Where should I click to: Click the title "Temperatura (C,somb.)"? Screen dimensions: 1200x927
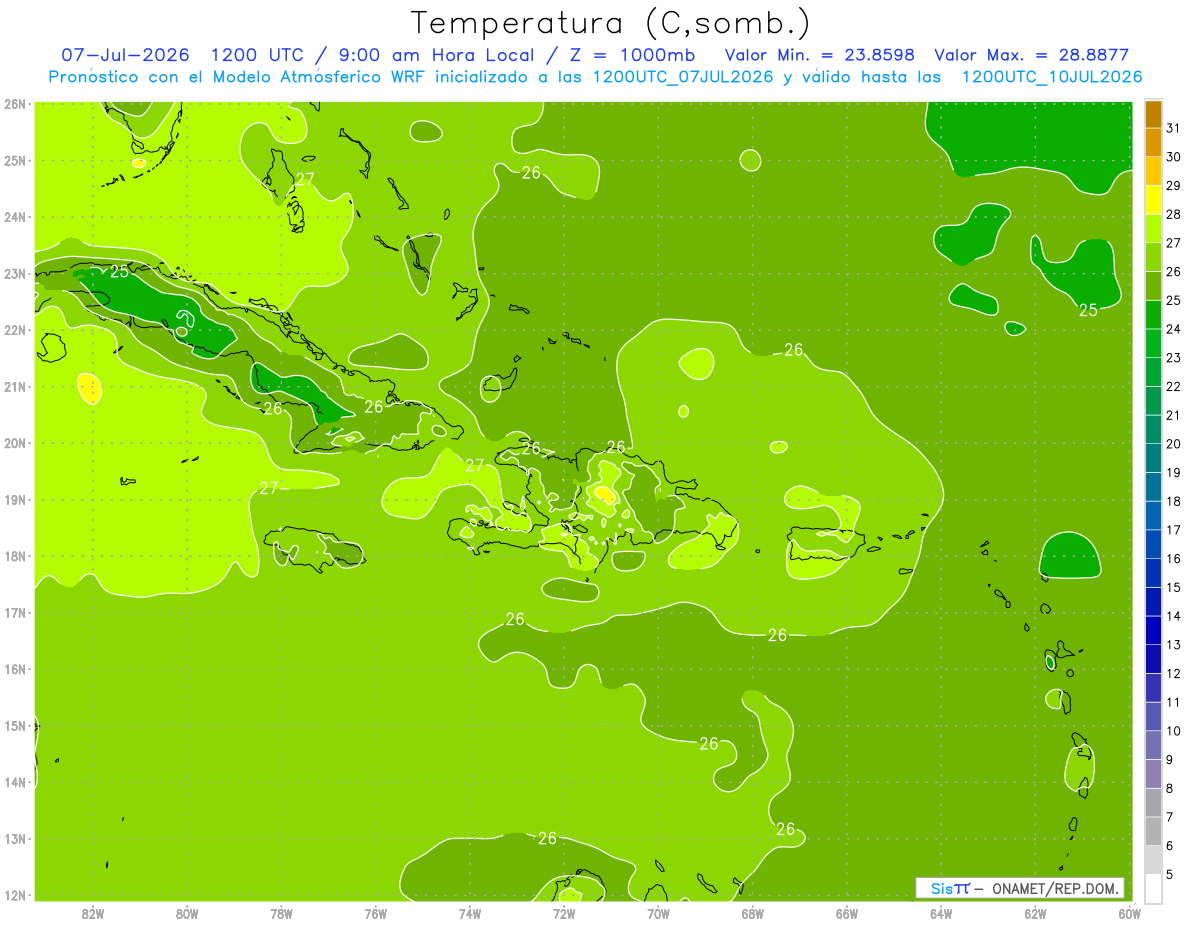pos(611,23)
